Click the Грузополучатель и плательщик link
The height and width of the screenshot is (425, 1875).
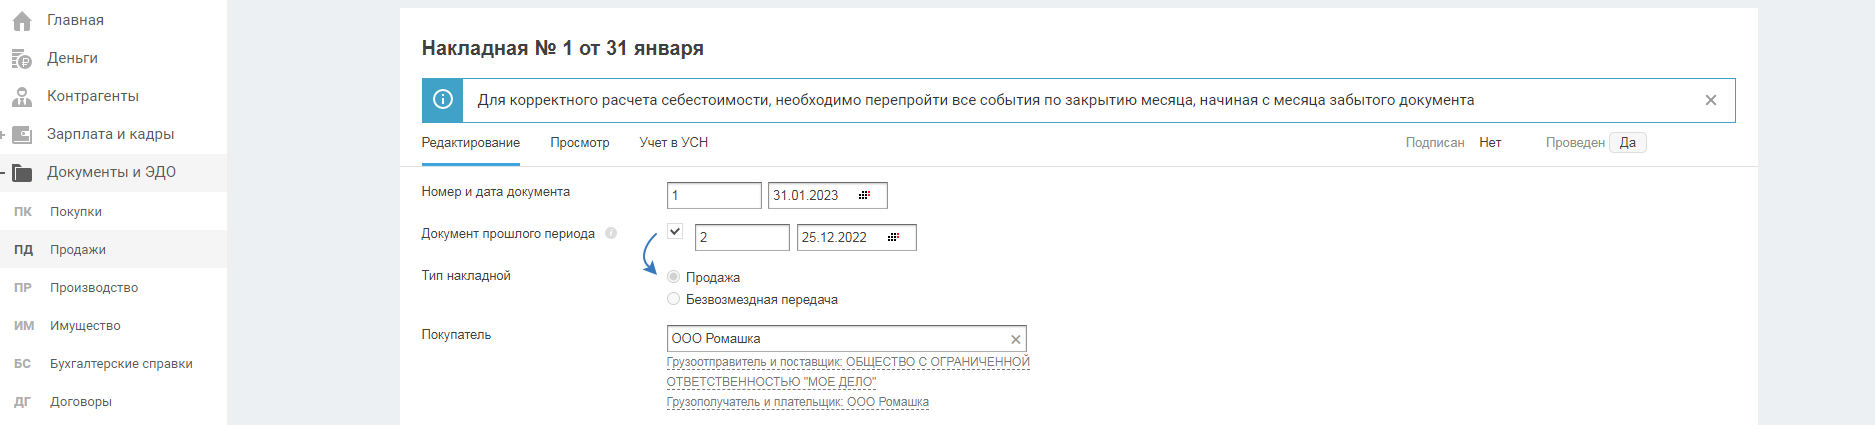[797, 402]
